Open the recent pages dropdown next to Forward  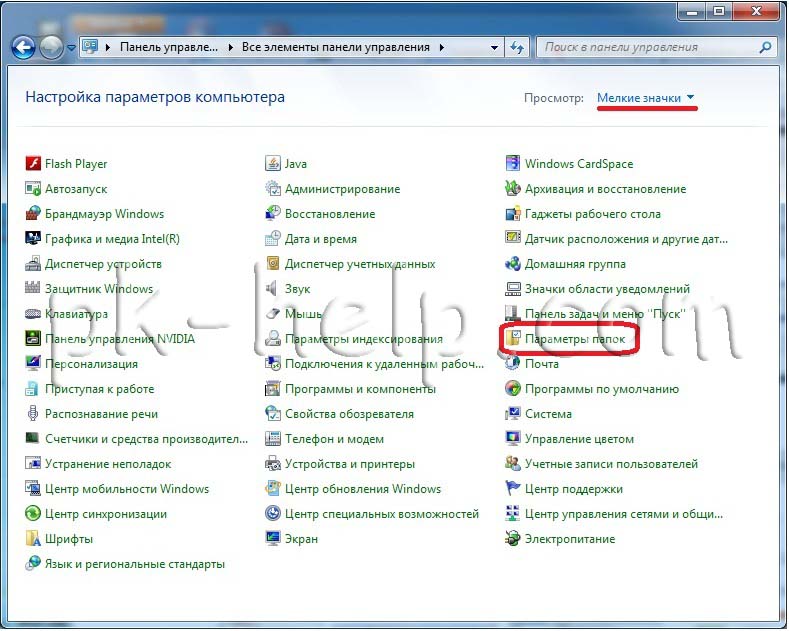pos(71,48)
